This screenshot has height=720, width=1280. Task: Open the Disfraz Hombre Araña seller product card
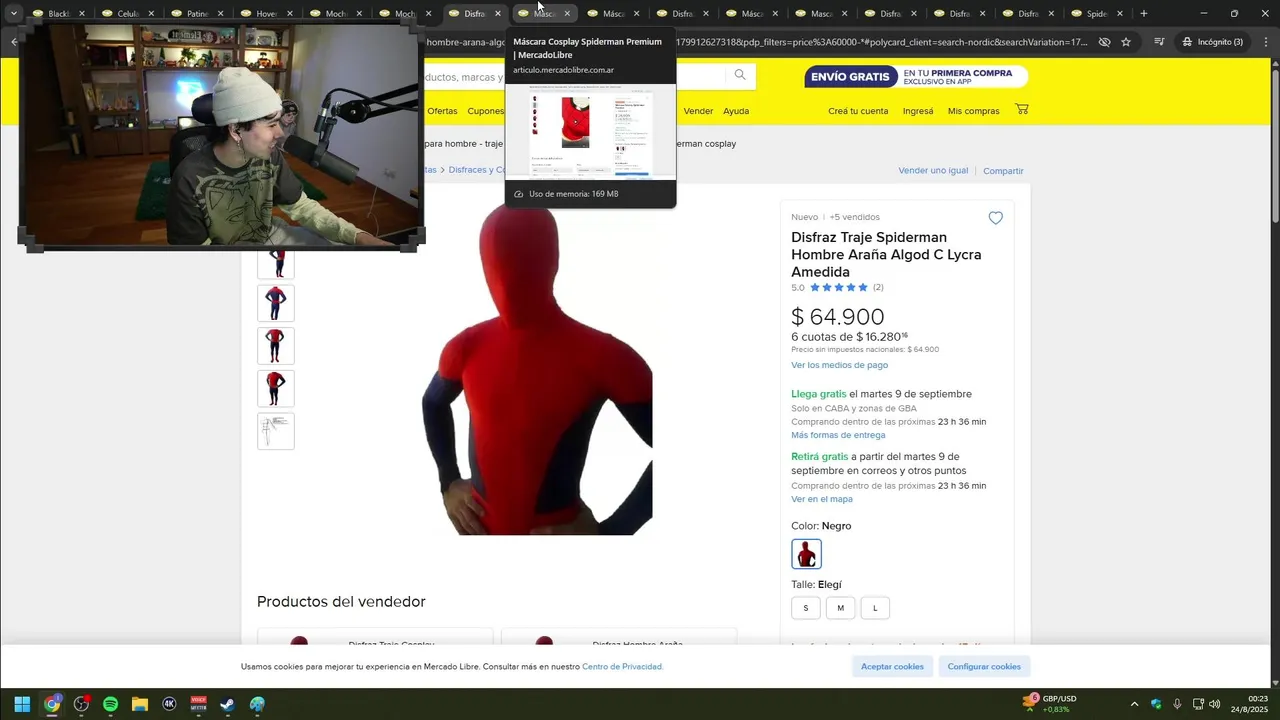(x=619, y=637)
